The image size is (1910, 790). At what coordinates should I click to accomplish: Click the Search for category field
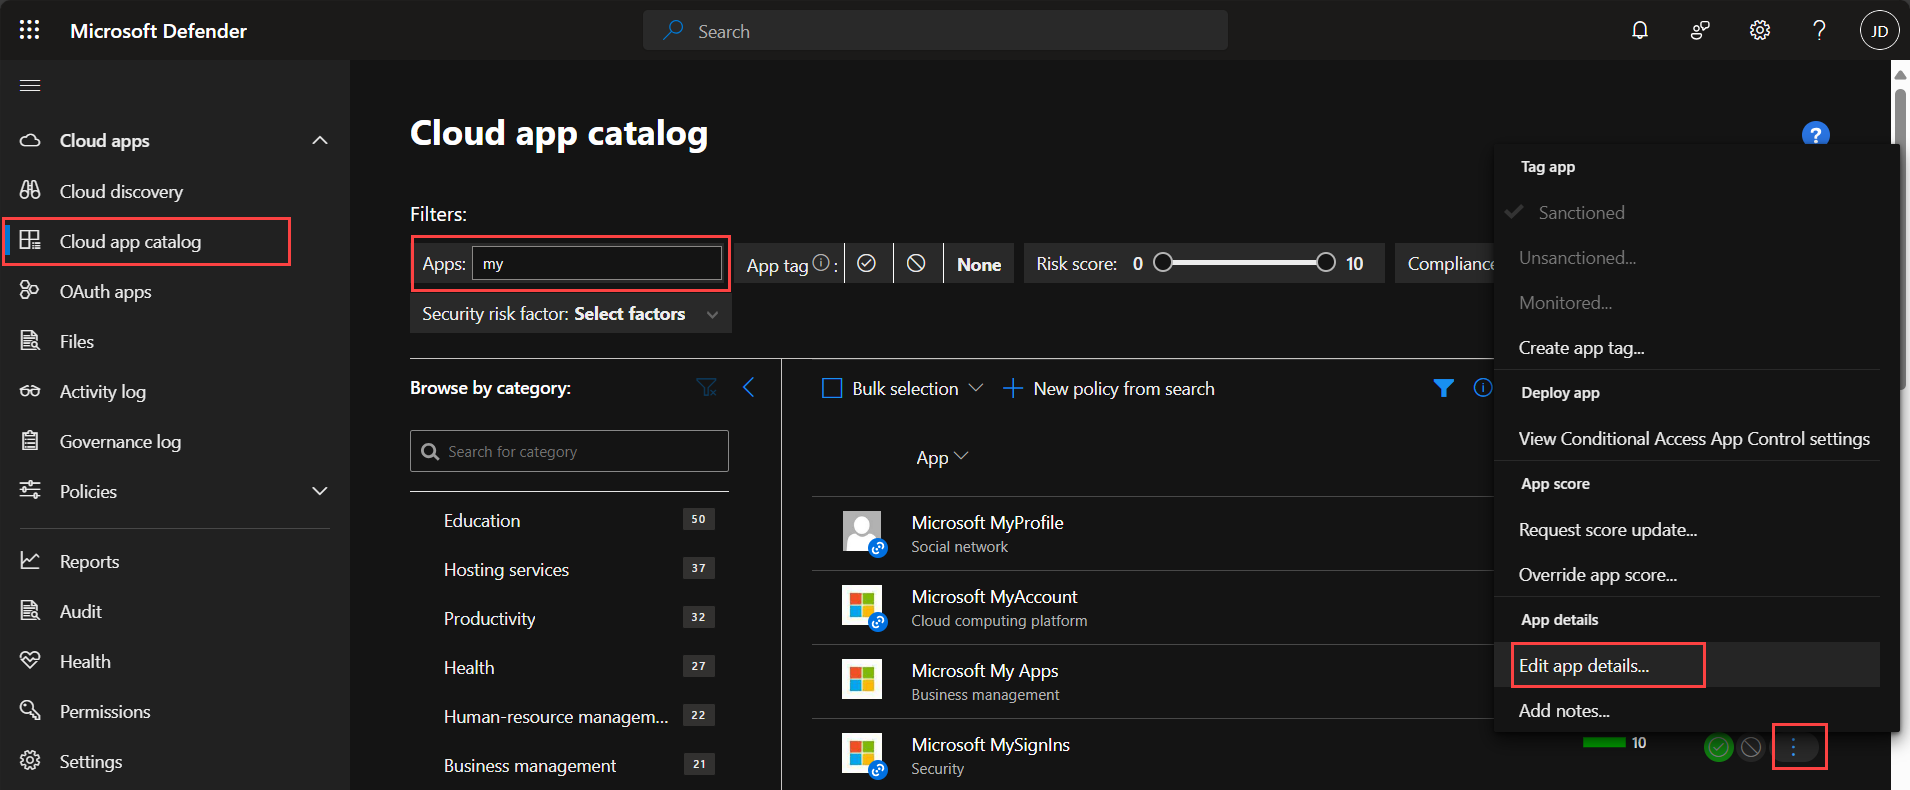pyautogui.click(x=569, y=451)
